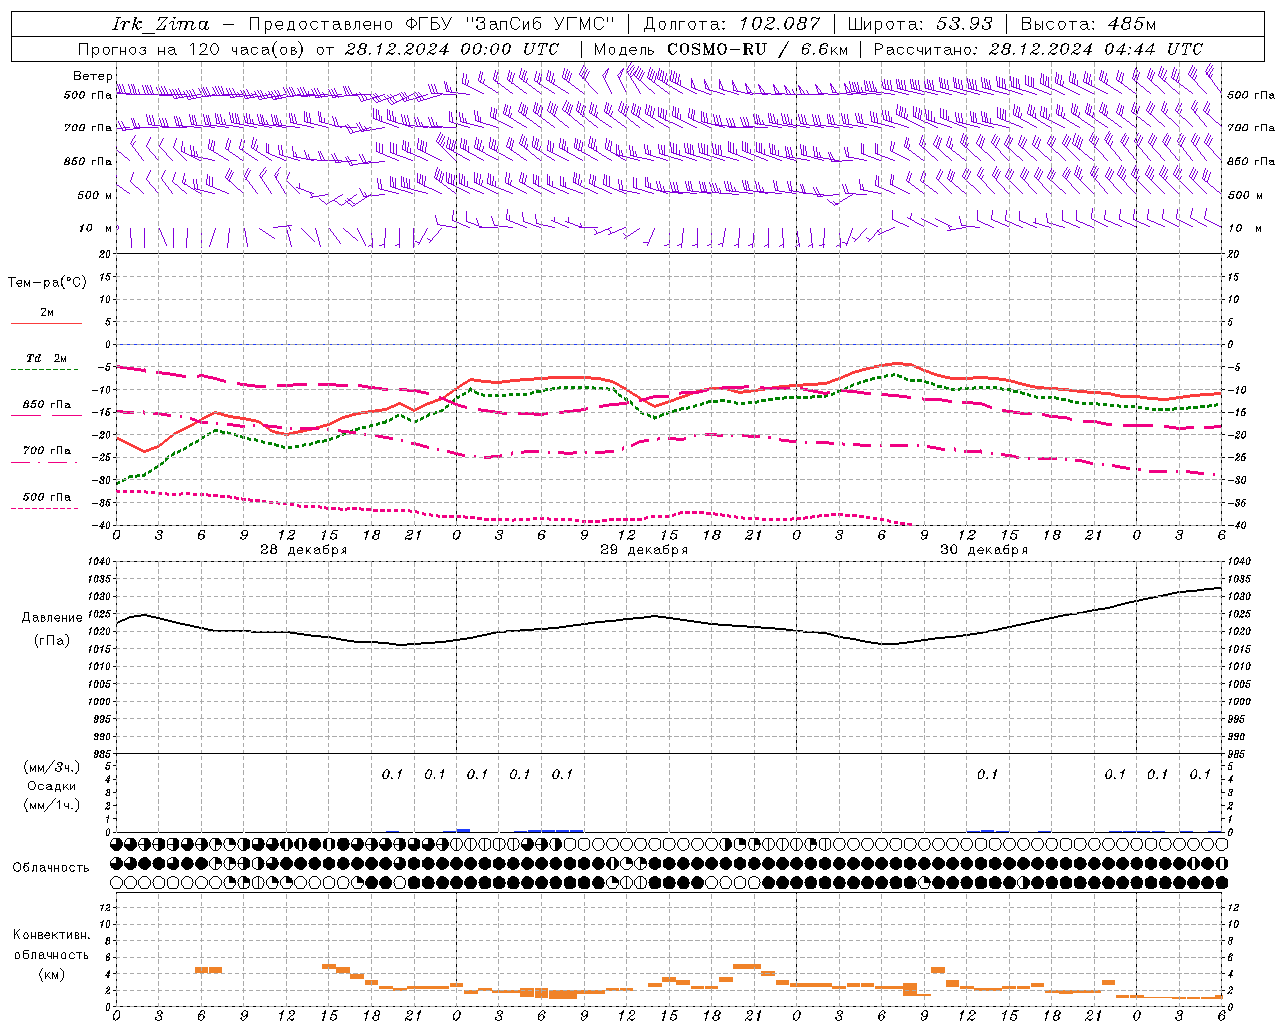The height and width of the screenshot is (1024, 1280).
Task: Click the "28 декабря" date label
Action: pyautogui.click(x=303, y=550)
